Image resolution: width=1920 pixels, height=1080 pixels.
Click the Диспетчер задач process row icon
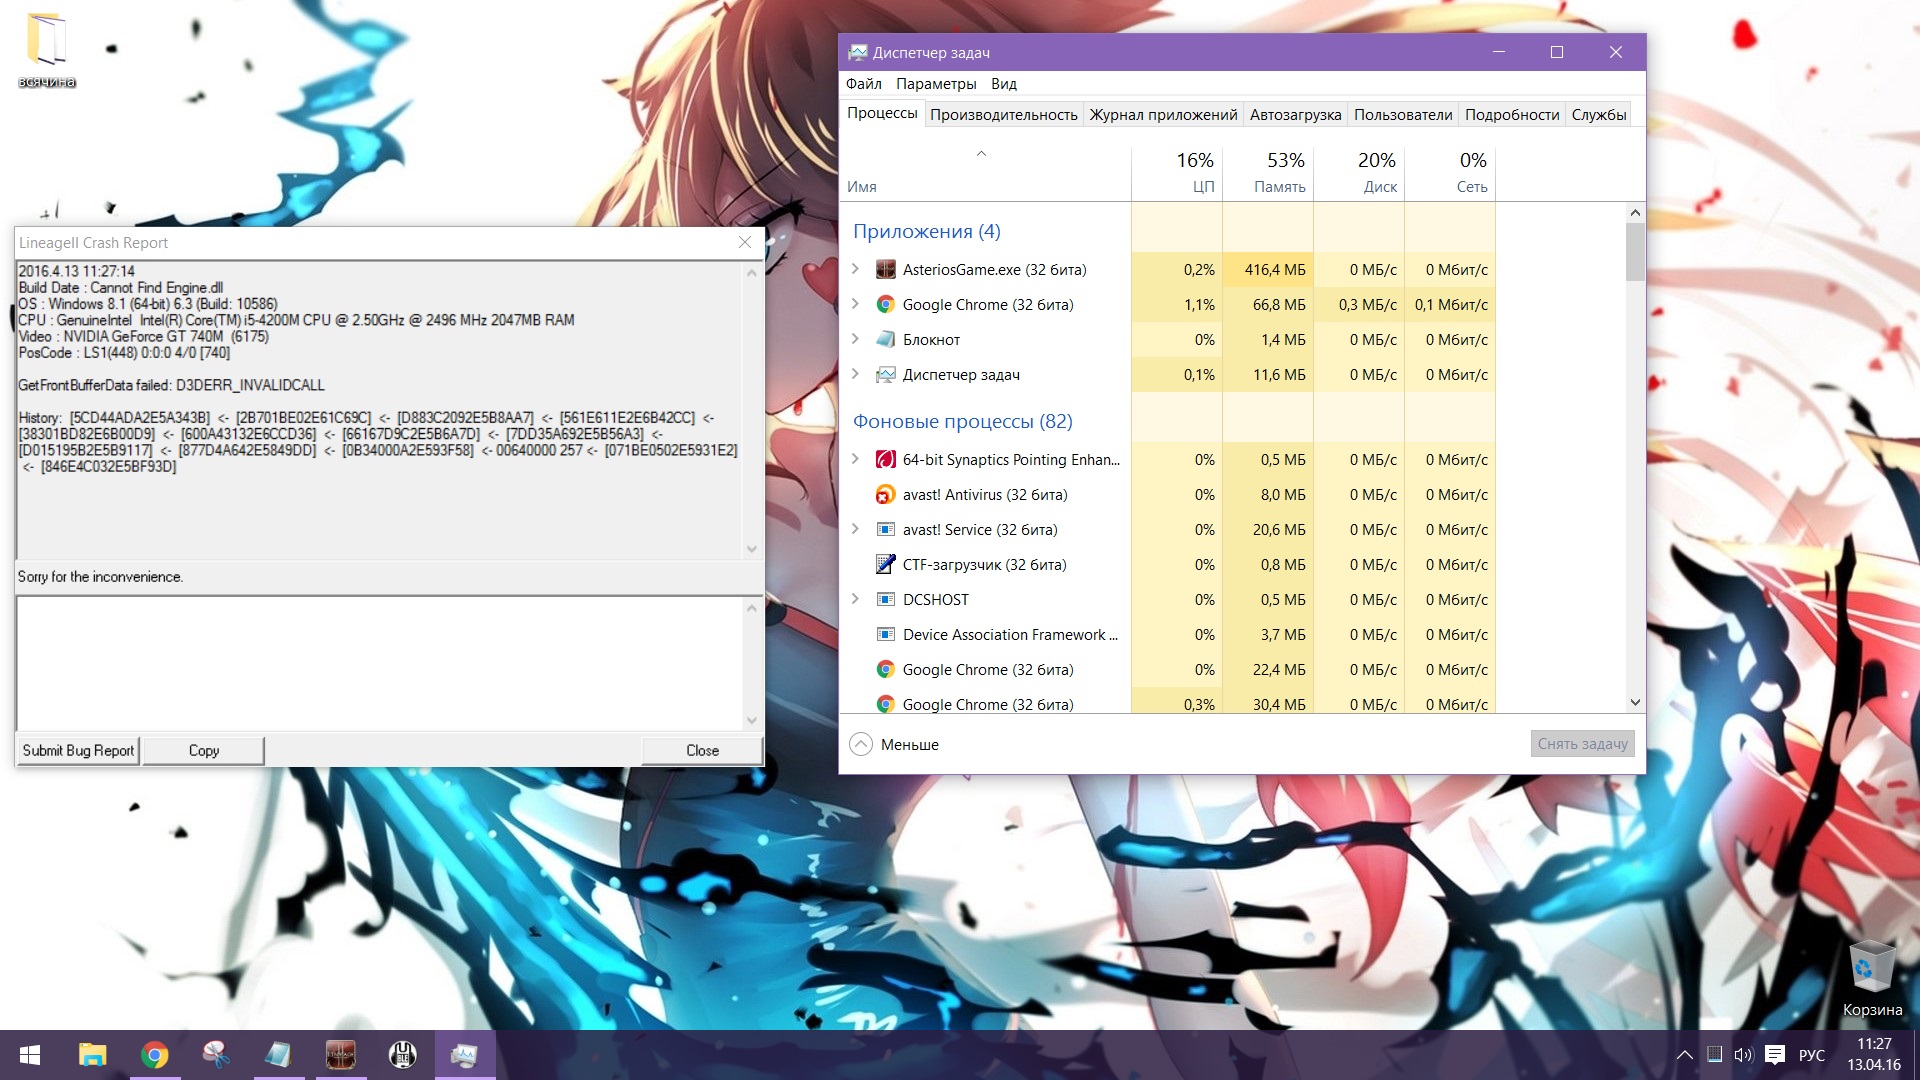click(x=885, y=375)
